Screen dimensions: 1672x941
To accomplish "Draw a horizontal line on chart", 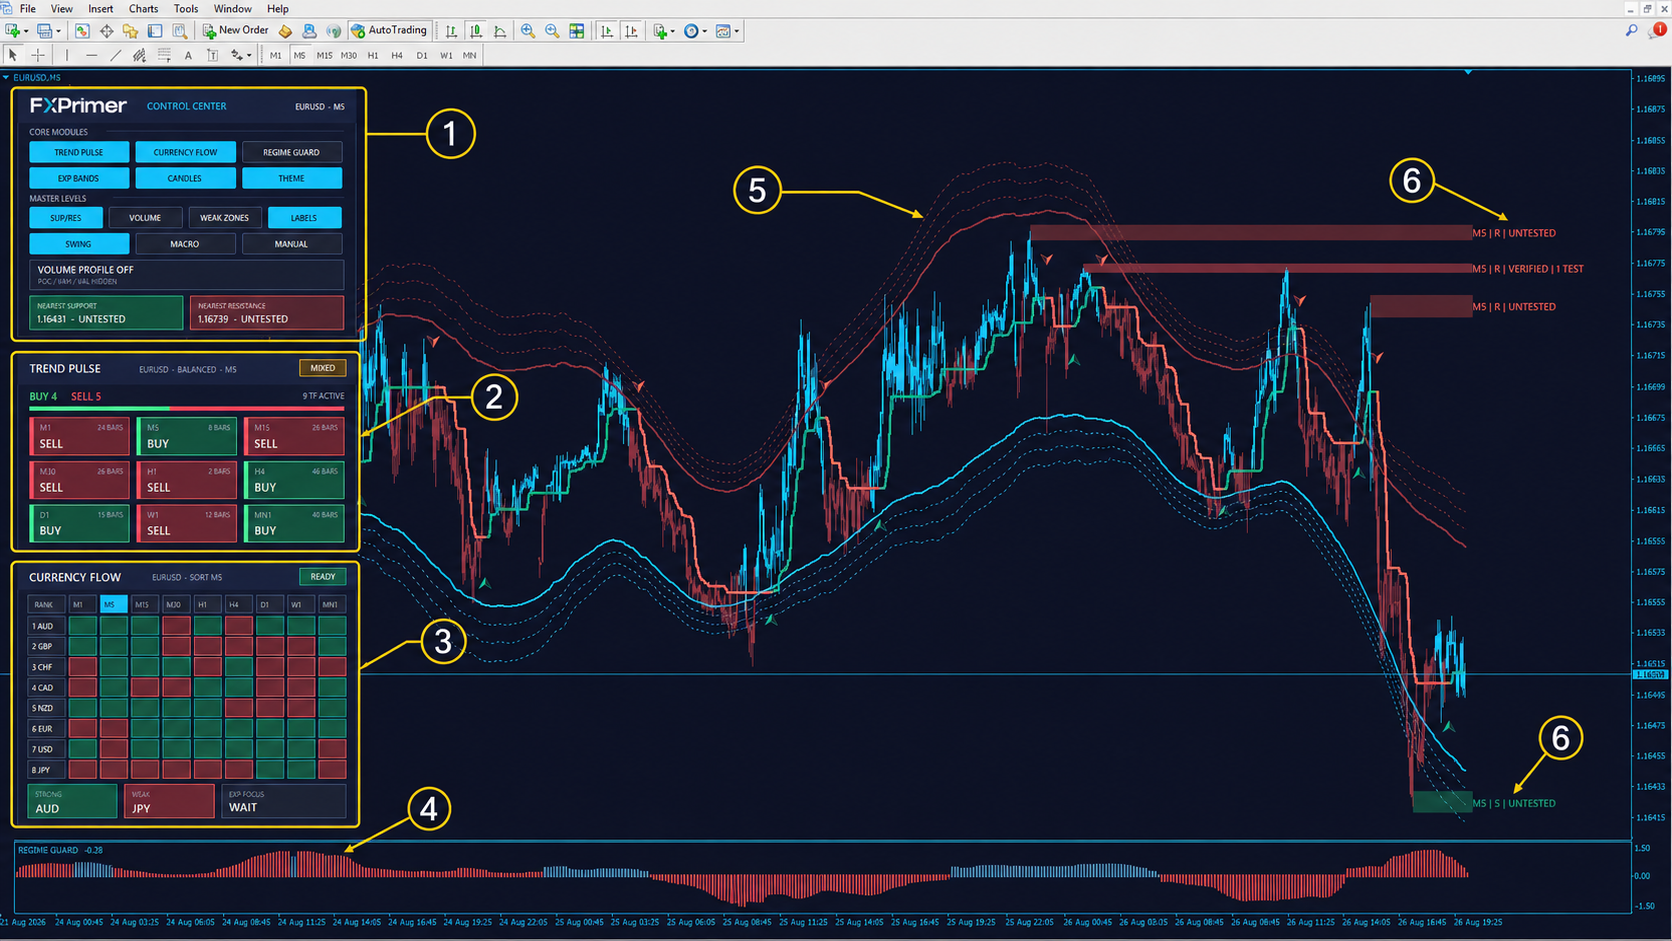I will click(x=91, y=56).
